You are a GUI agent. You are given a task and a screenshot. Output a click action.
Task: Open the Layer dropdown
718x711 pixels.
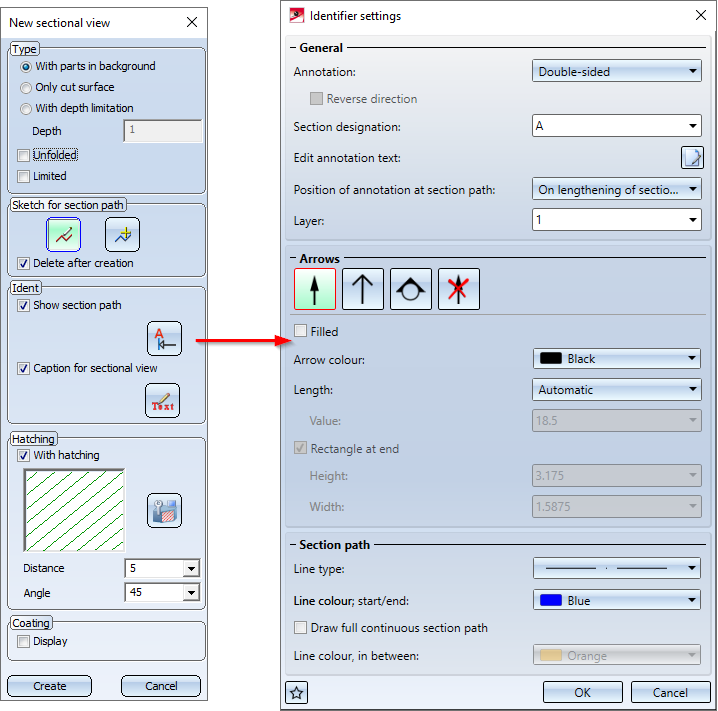[617, 220]
